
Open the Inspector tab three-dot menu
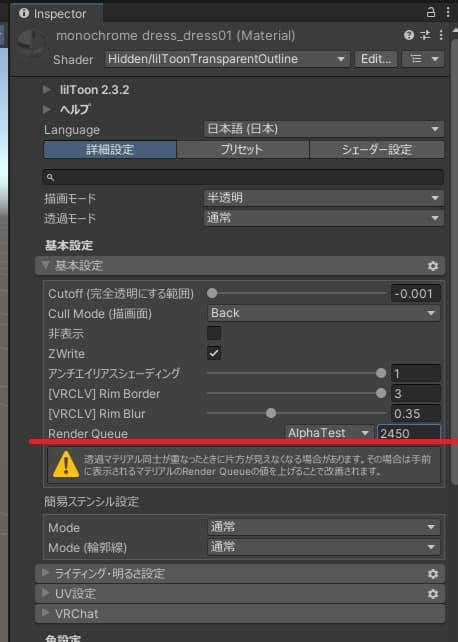[448, 12]
